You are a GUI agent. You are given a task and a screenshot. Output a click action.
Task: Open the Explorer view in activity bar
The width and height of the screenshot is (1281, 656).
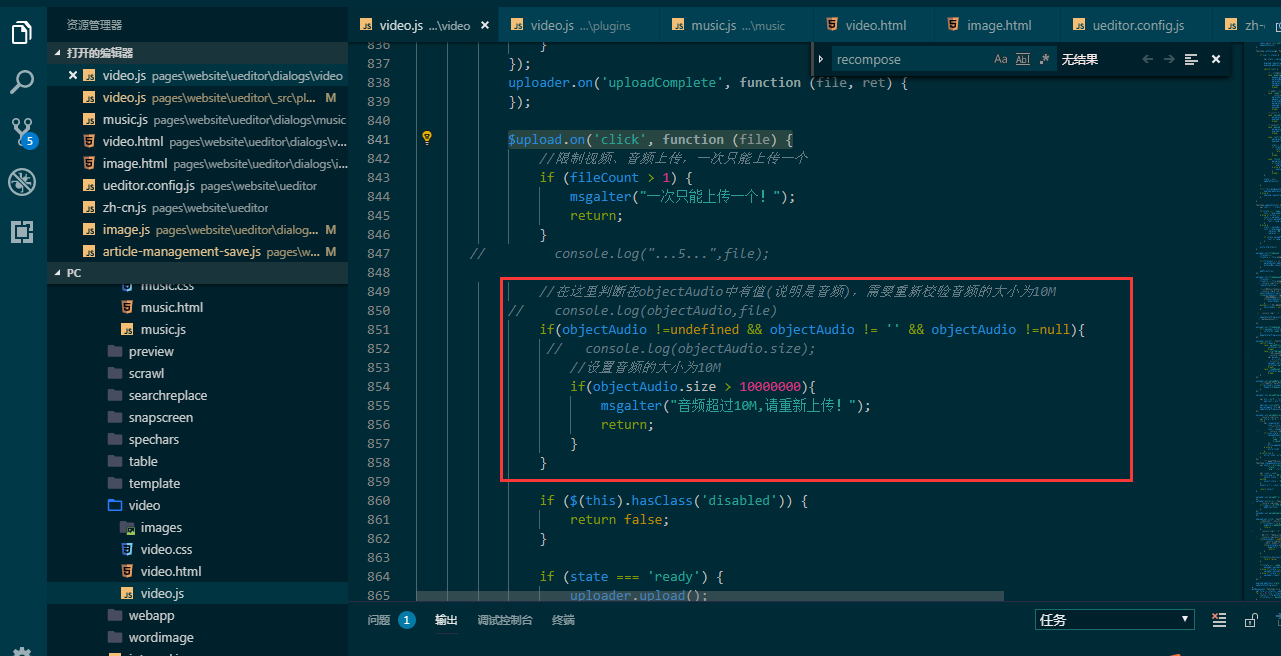coord(22,33)
